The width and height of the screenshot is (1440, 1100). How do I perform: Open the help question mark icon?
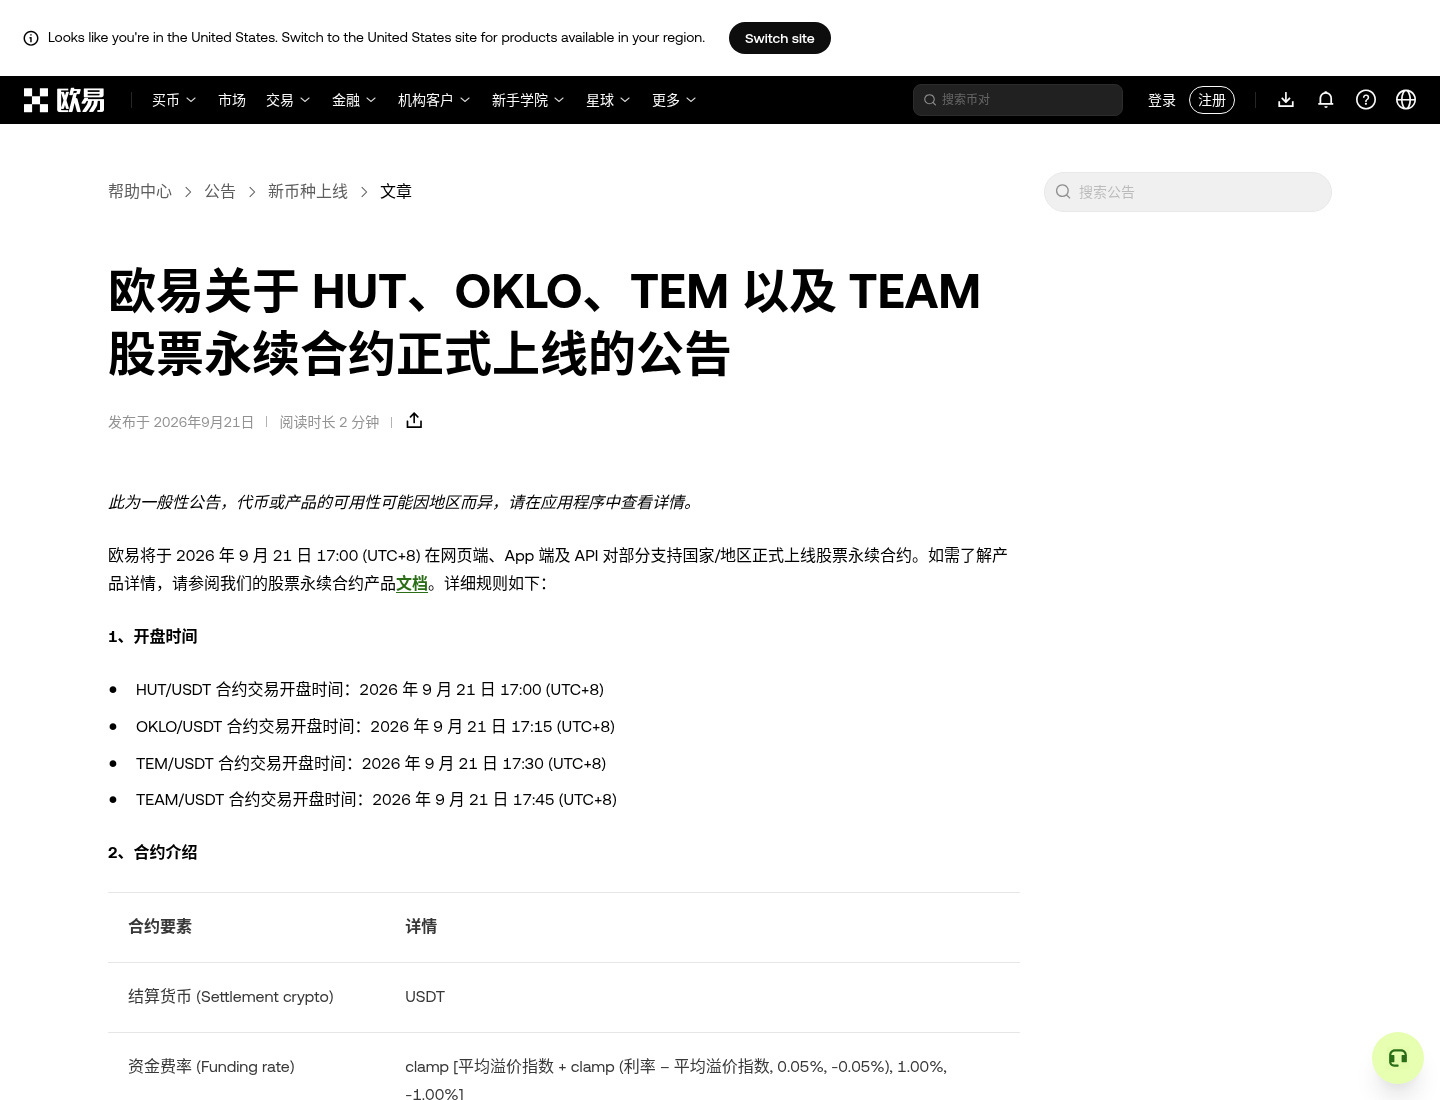pos(1366,100)
